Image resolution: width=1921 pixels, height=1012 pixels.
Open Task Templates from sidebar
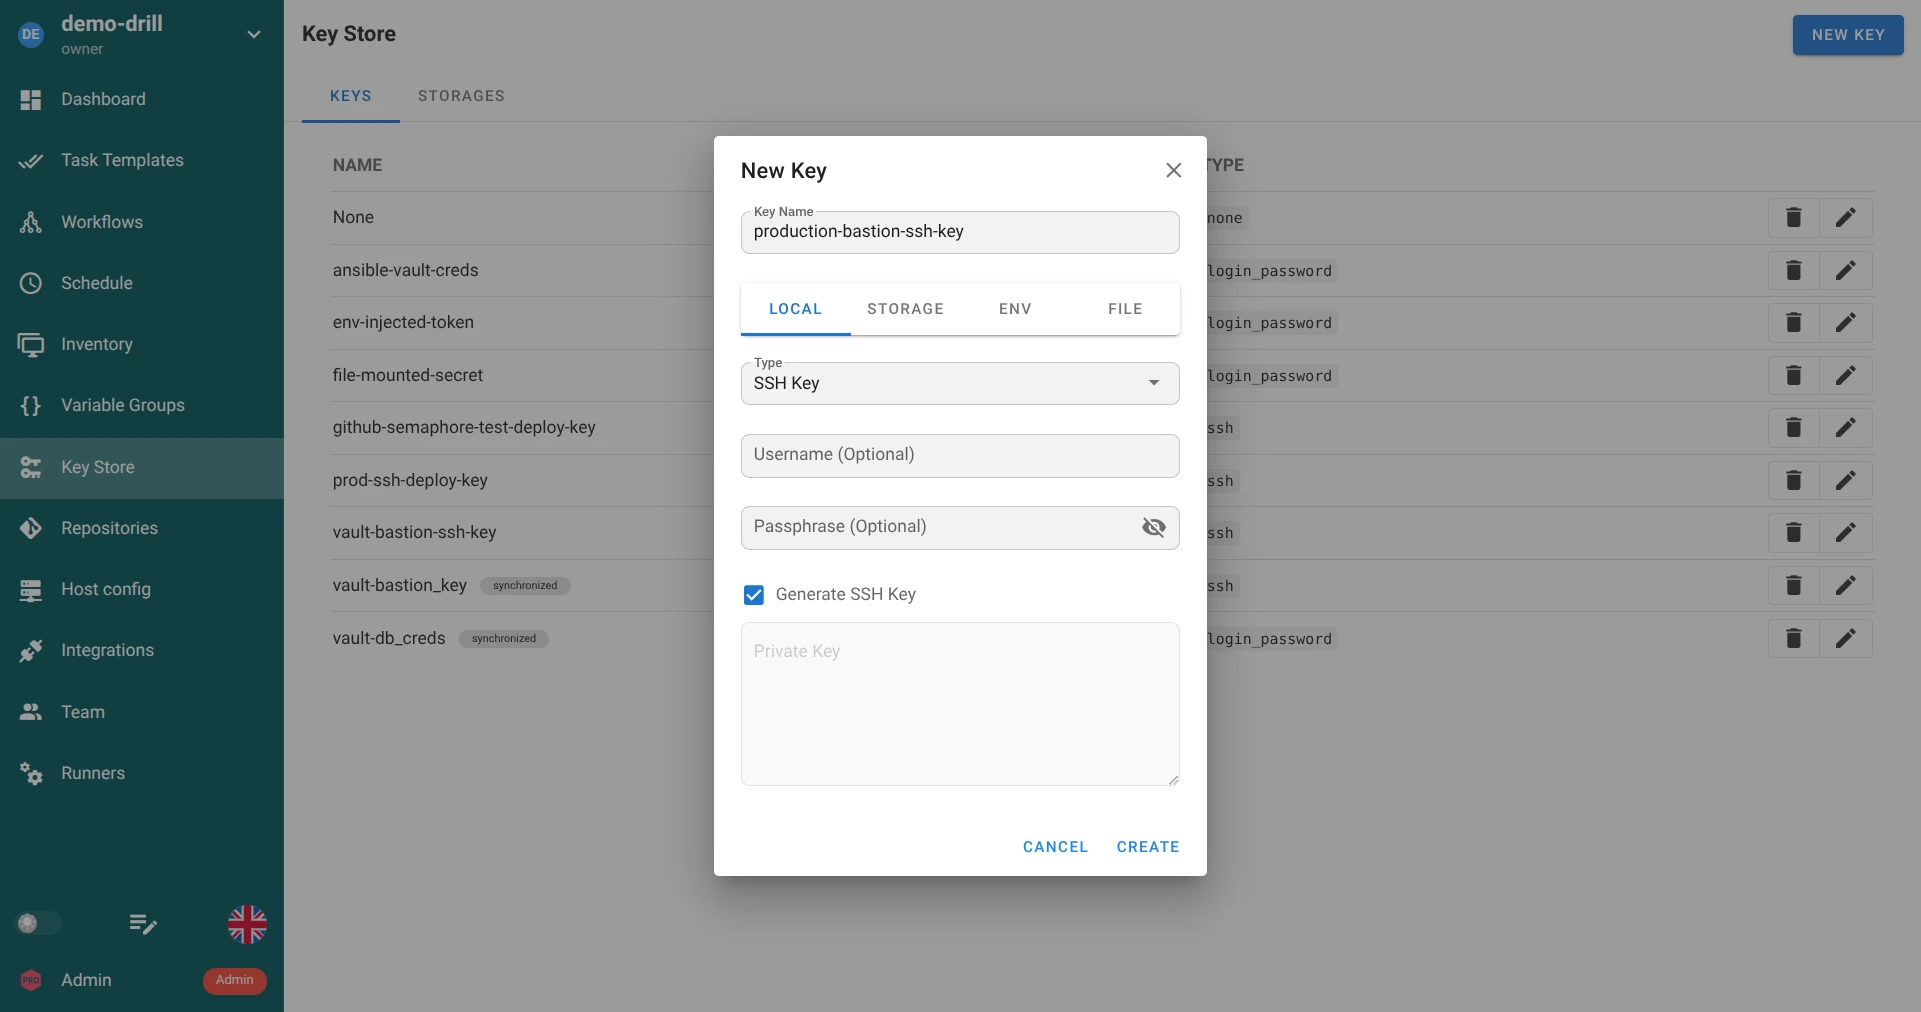[x=122, y=160]
